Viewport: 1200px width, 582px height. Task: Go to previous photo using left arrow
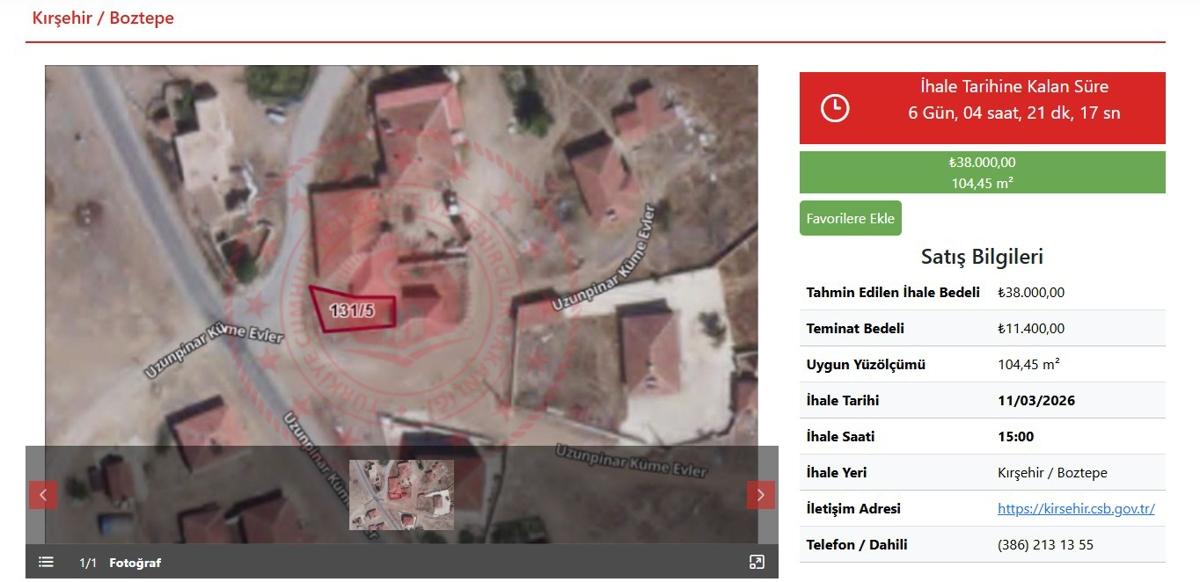pyautogui.click(x=42, y=495)
